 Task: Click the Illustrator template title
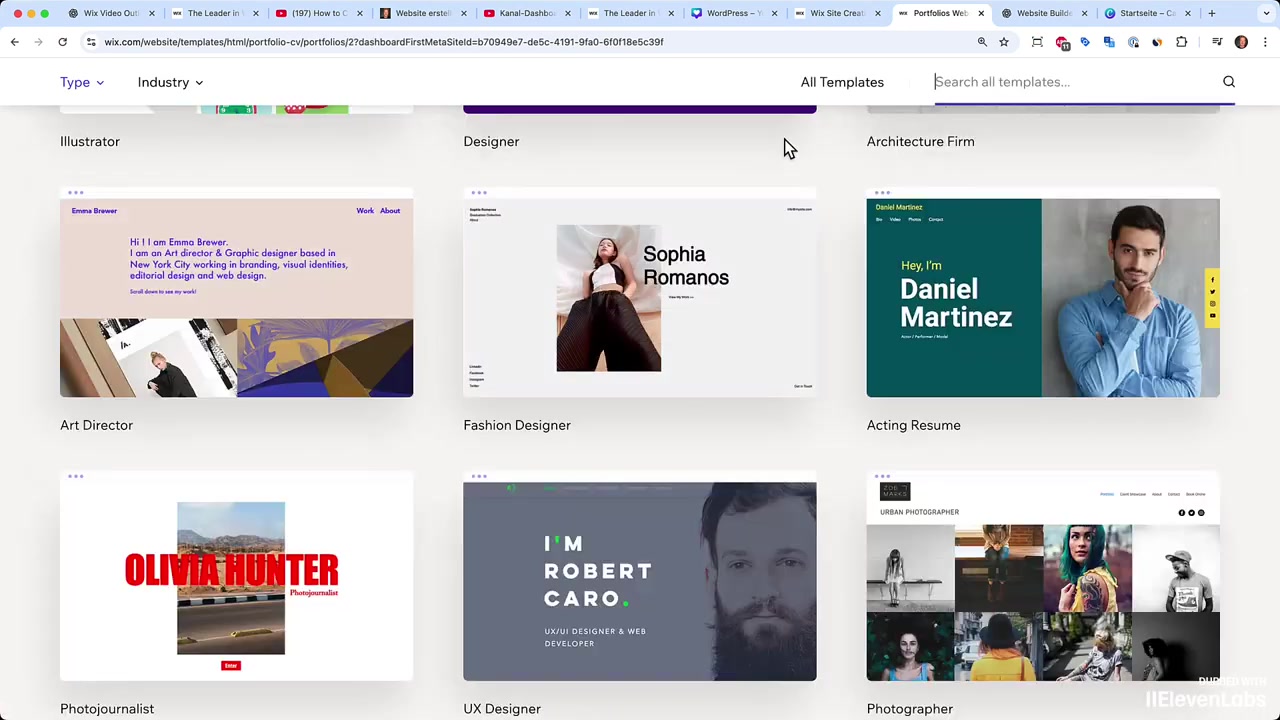(90, 141)
